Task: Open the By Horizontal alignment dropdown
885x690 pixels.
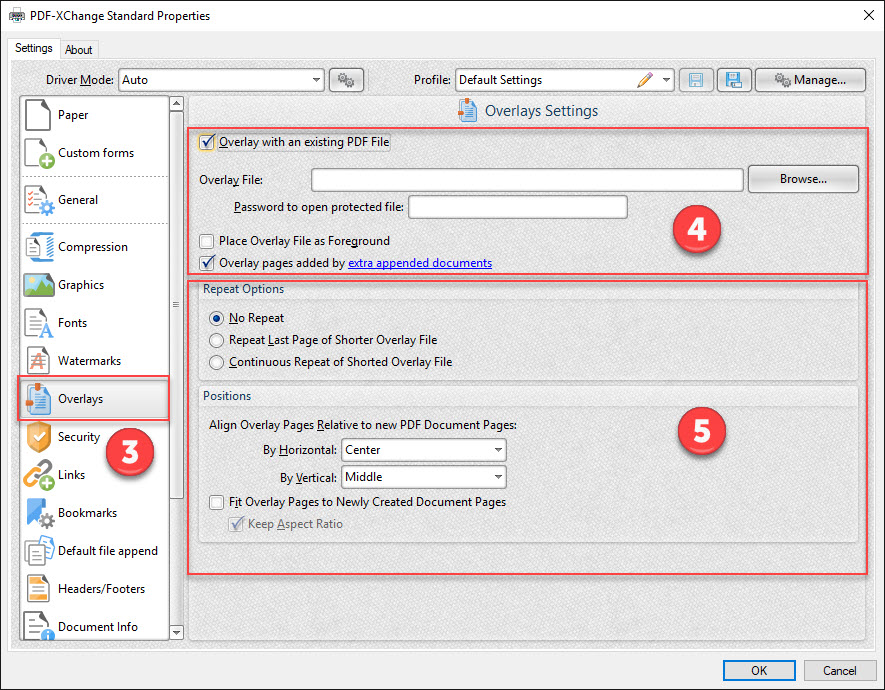Action: [424, 450]
